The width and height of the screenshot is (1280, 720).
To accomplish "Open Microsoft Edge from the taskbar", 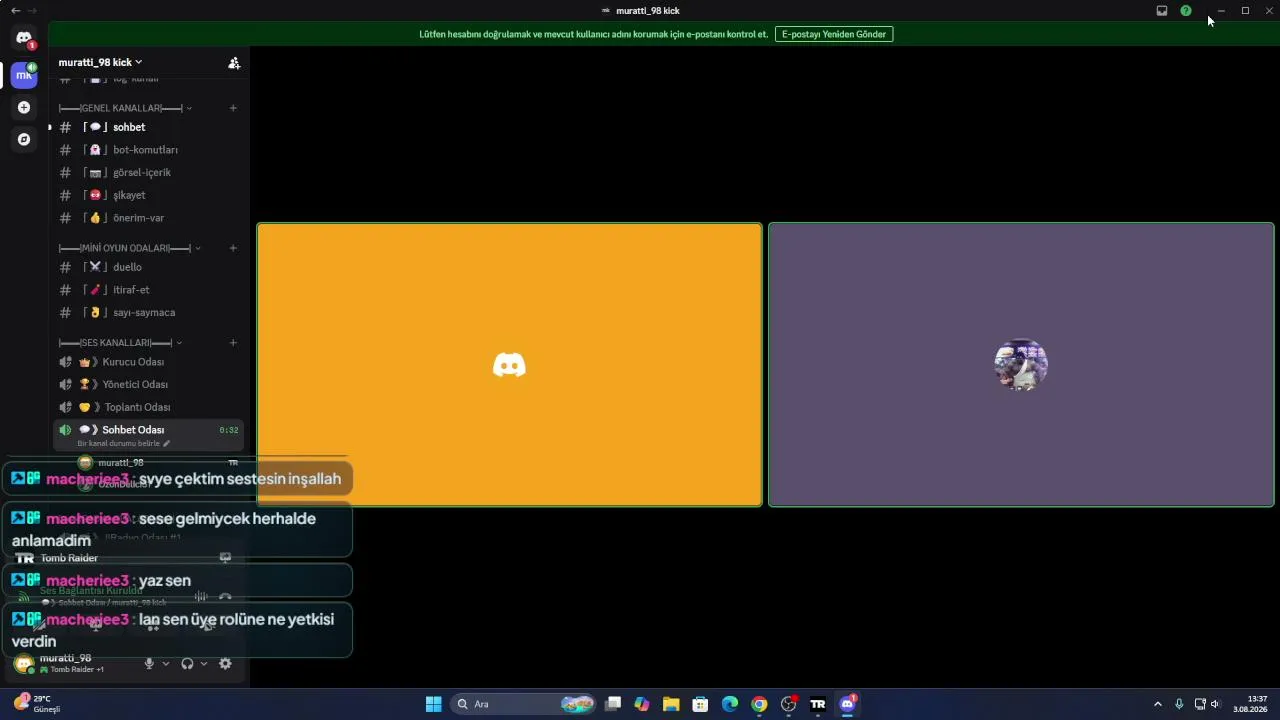I will [x=730, y=704].
